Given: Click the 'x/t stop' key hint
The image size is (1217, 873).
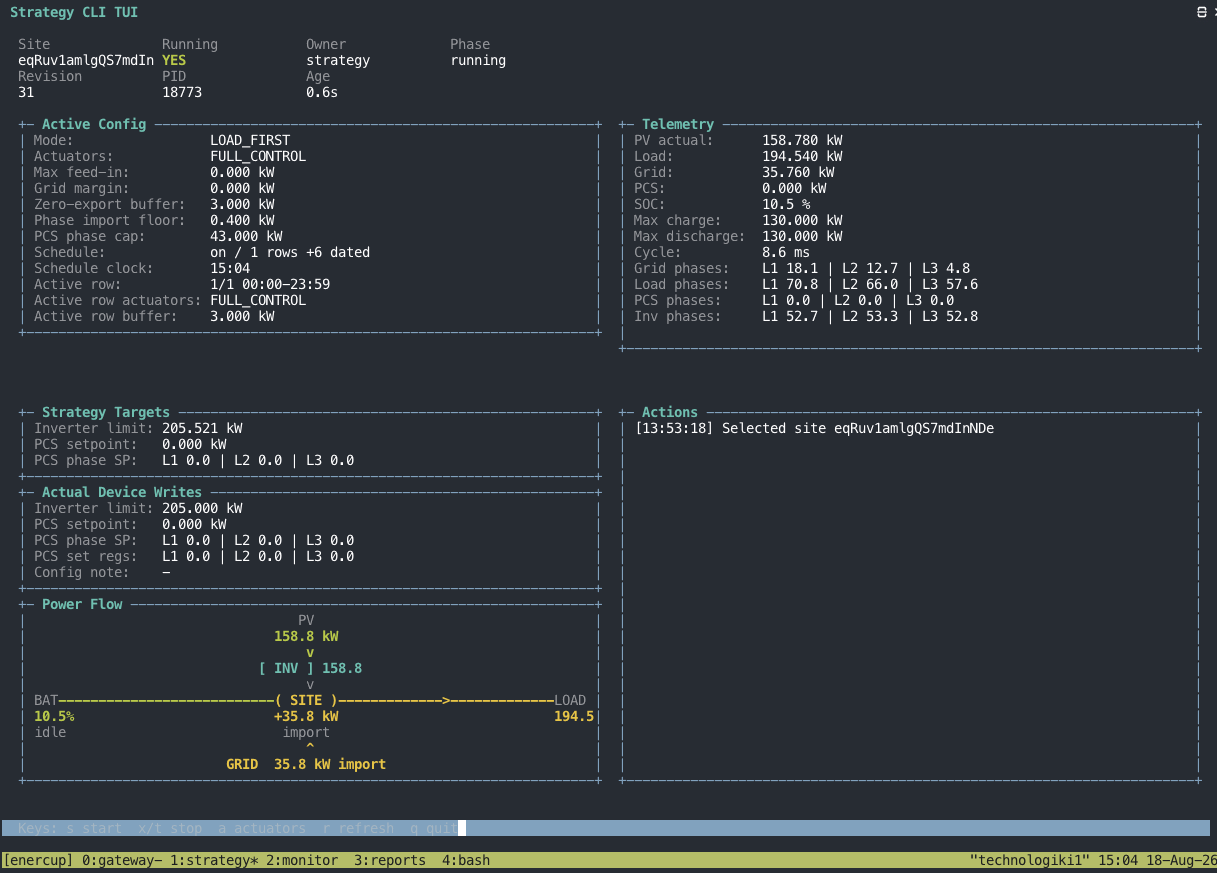Looking at the screenshot, I should pyautogui.click(x=170, y=828).
